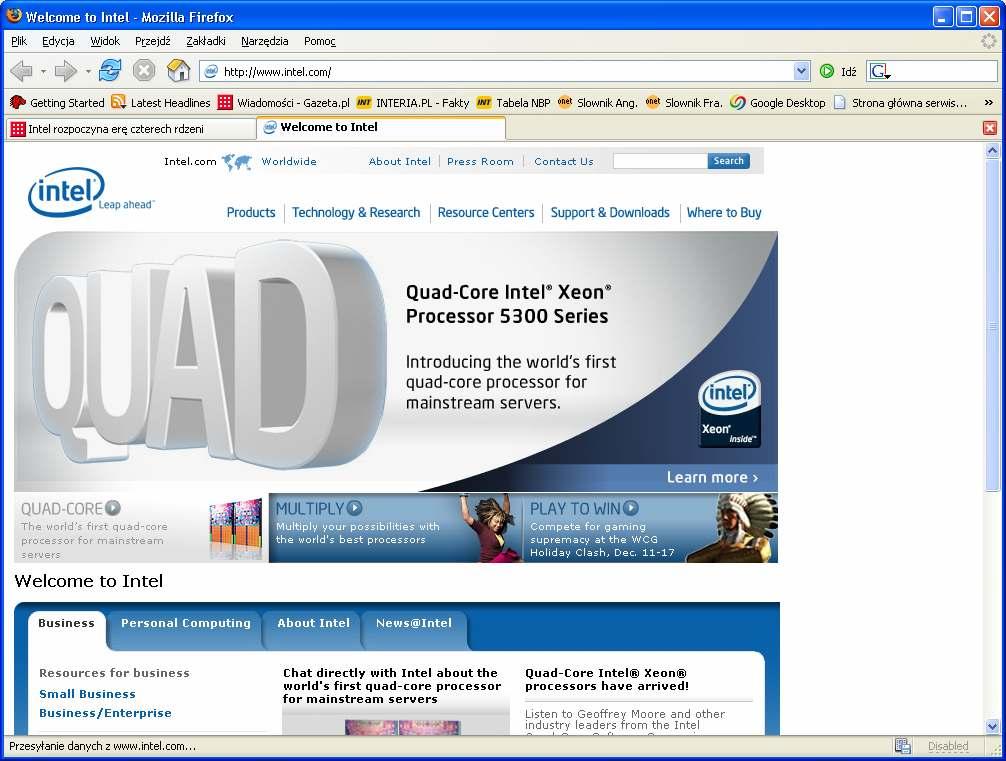Expand the address bar URL dropdown

(801, 71)
